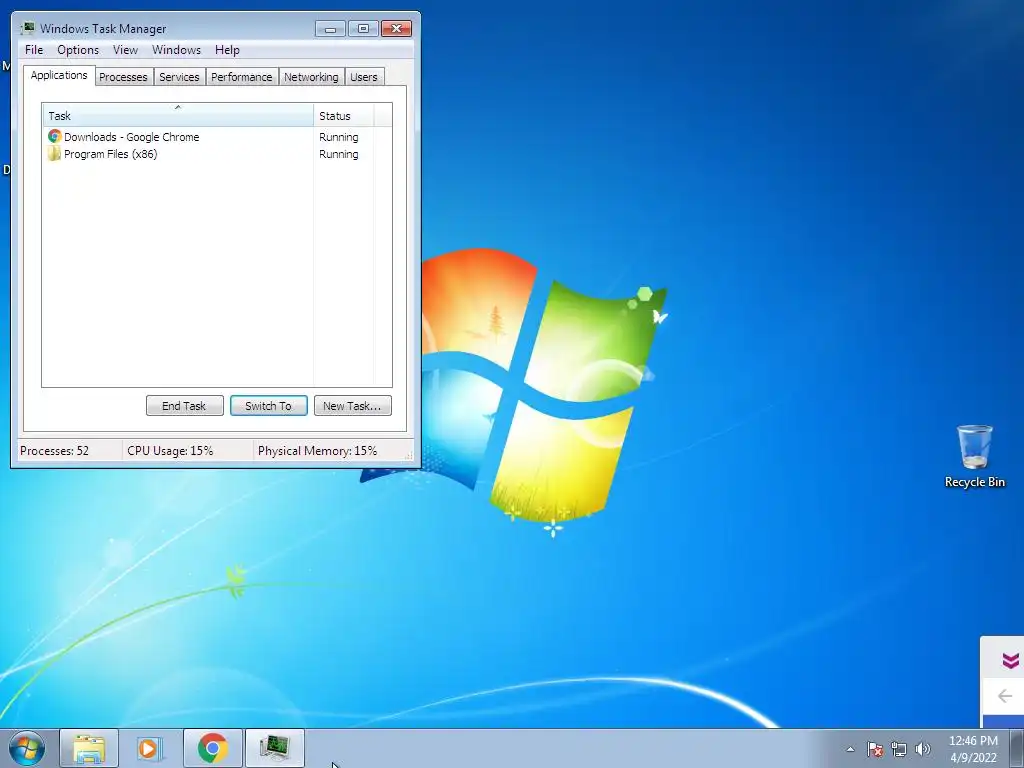Viewport: 1024px width, 768px height.
Task: Open Windows Explorer from the taskbar
Action: pos(89,748)
